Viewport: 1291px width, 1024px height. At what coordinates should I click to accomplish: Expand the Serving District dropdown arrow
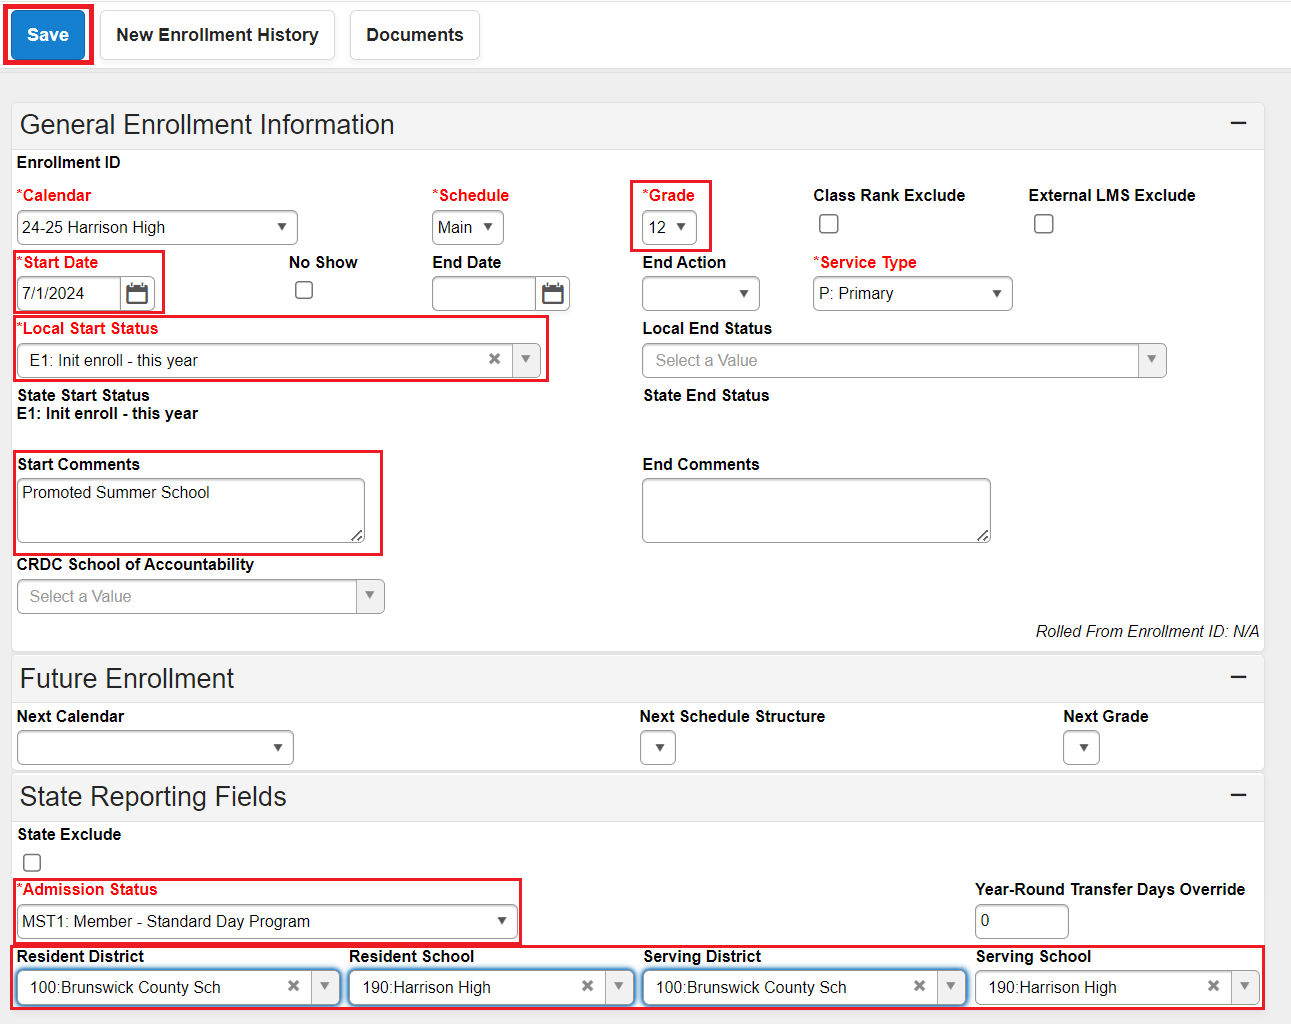pyautogui.click(x=951, y=987)
